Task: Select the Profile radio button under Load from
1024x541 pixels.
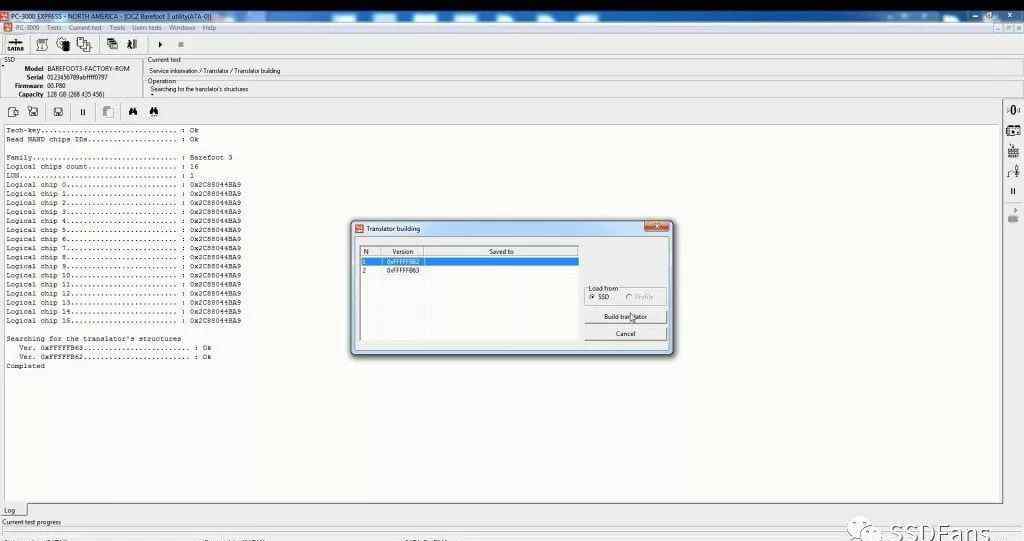Action: tap(639, 297)
